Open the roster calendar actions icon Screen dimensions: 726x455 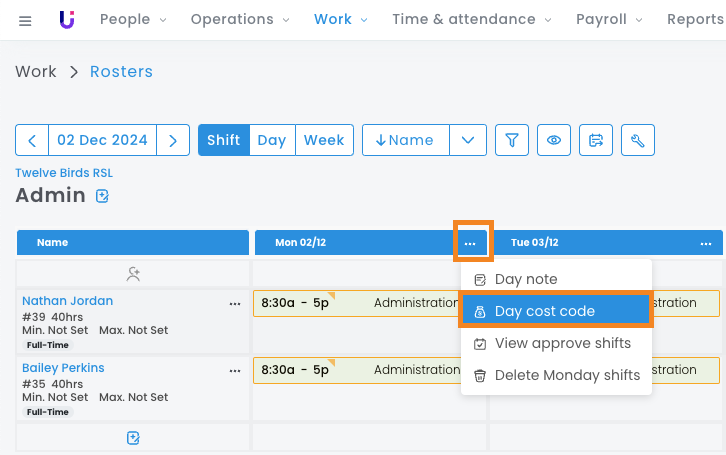point(596,141)
